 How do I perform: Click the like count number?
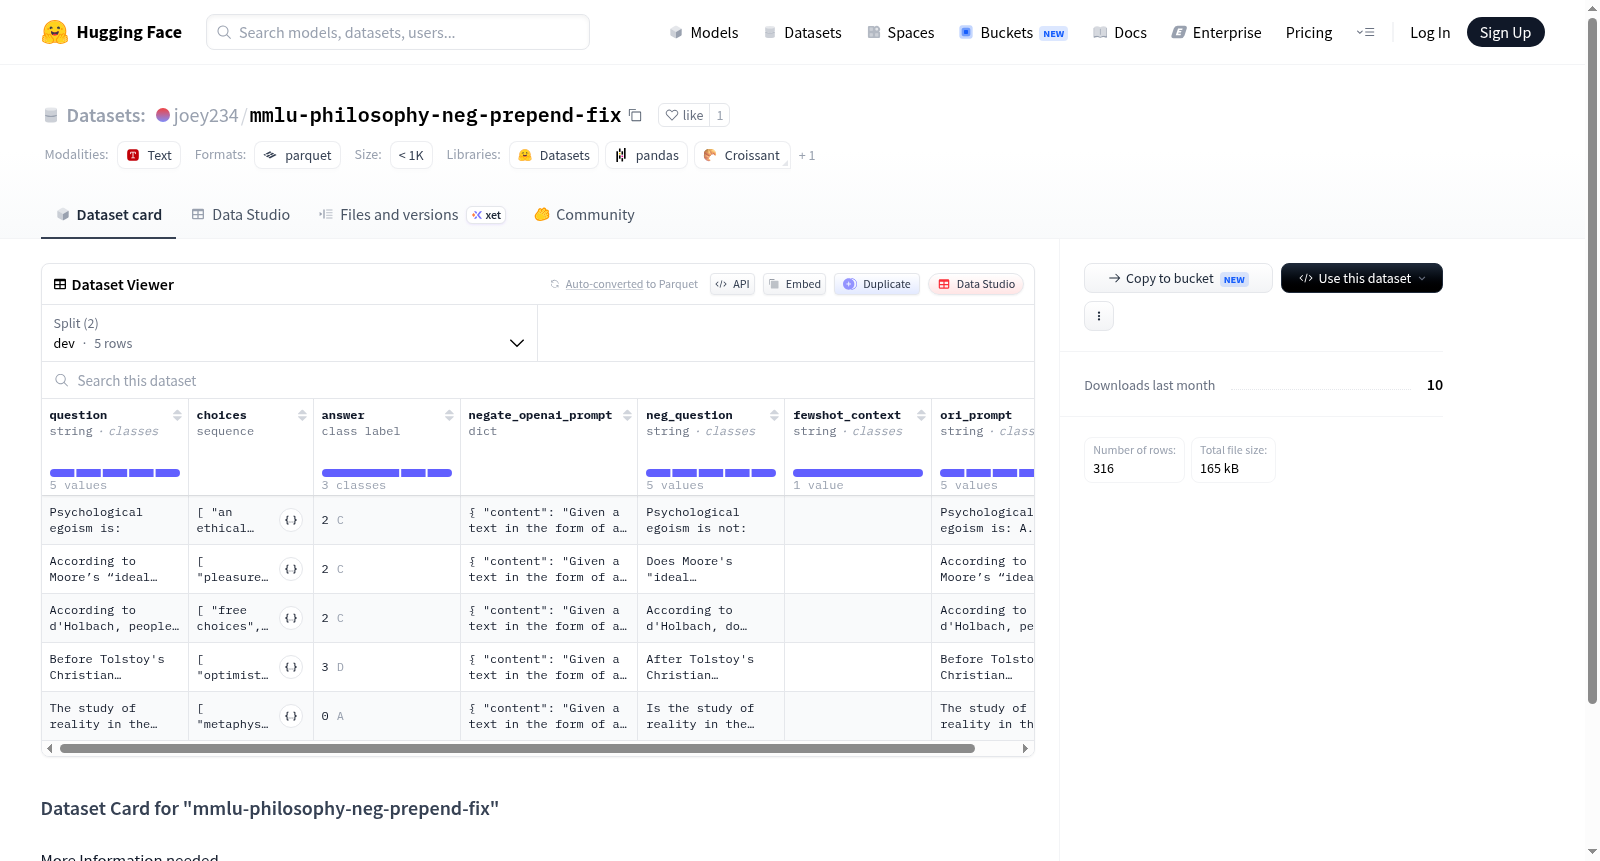pos(720,115)
